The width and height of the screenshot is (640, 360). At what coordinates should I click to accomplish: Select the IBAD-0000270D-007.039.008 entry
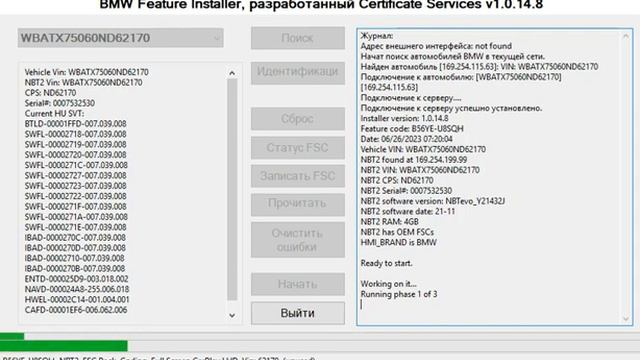tap(75, 248)
